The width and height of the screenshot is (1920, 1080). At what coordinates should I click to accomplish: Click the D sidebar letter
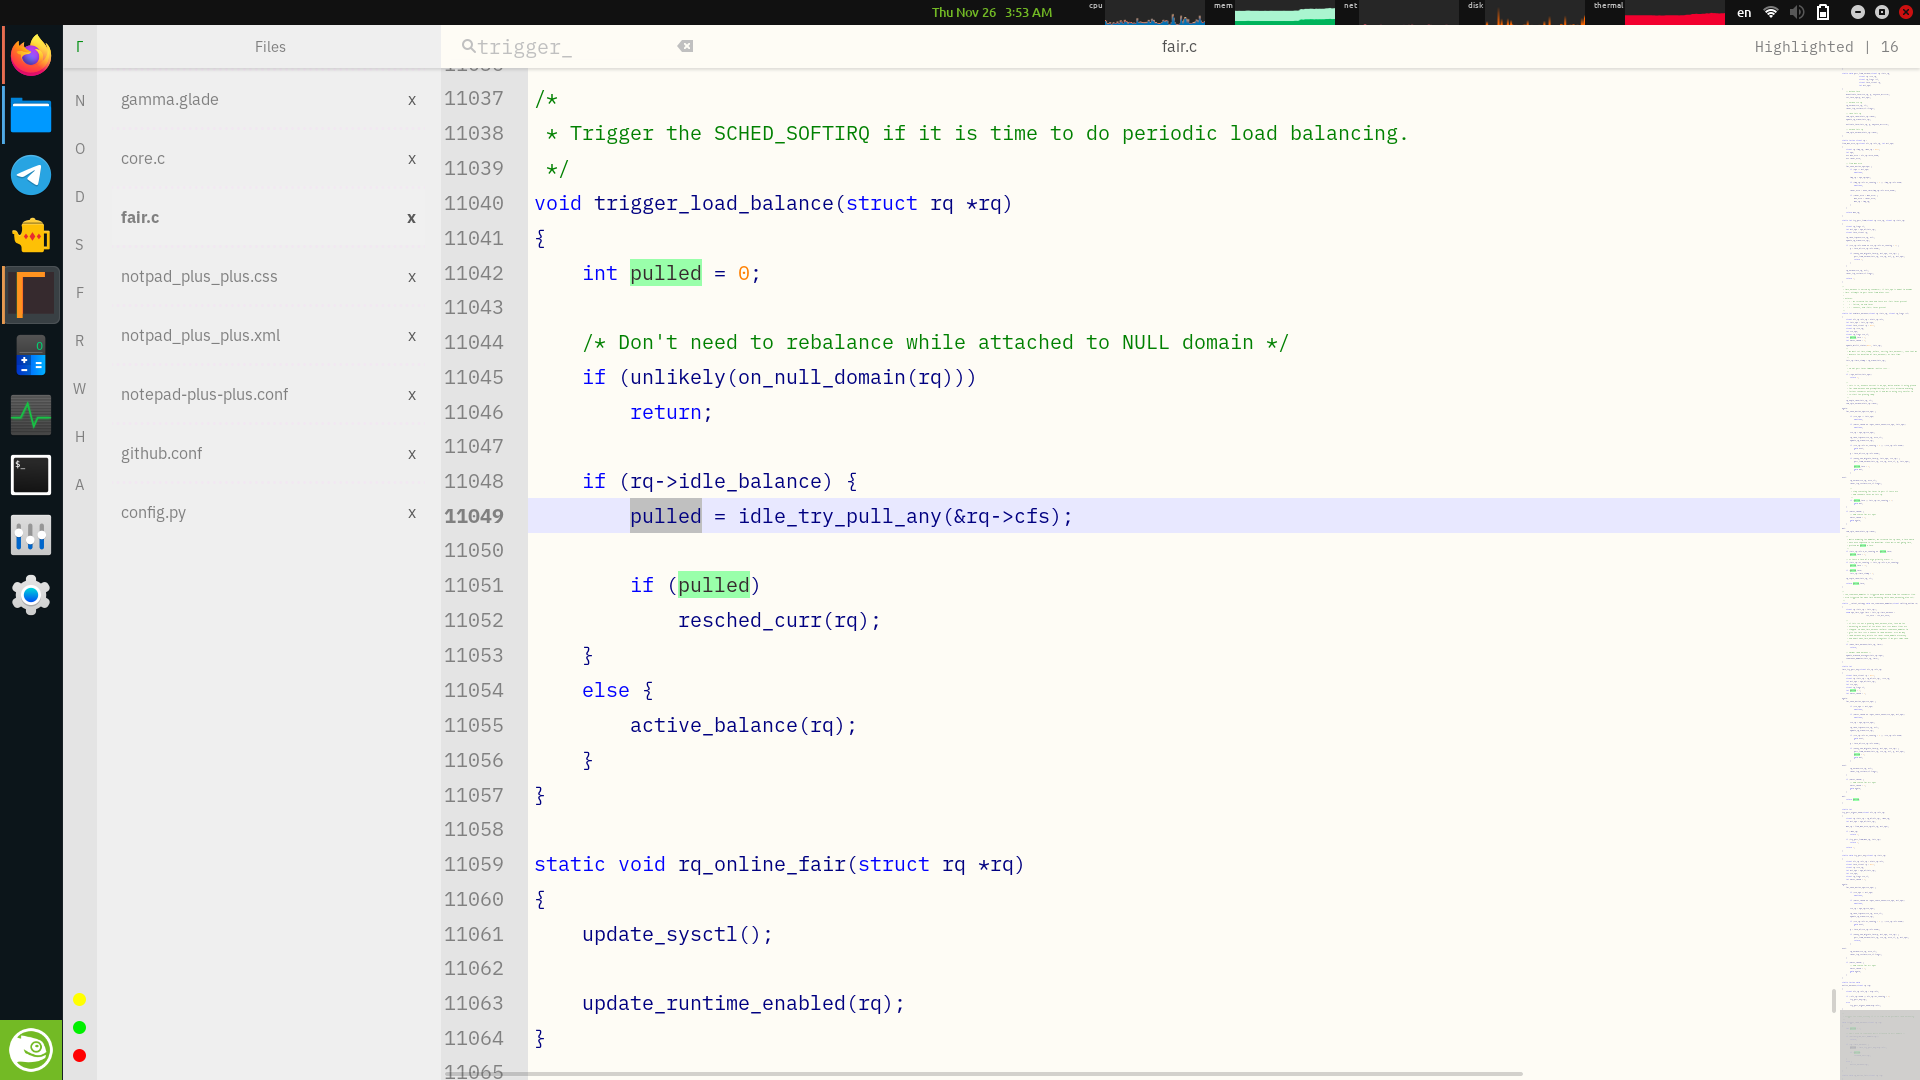tap(80, 197)
